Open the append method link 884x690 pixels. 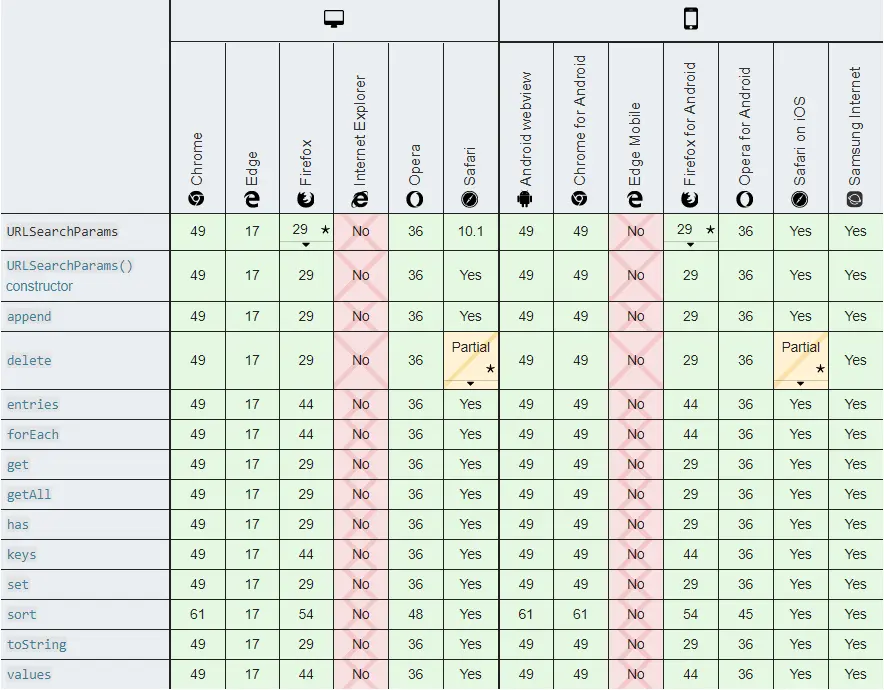pos(29,317)
